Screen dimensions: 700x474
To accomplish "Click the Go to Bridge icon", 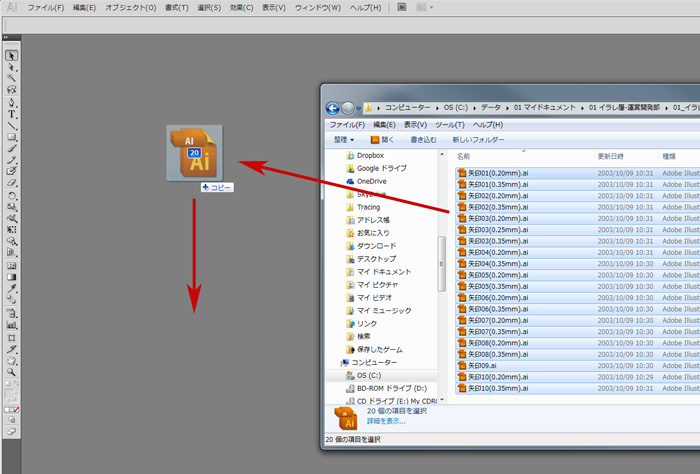I will tap(402, 7).
